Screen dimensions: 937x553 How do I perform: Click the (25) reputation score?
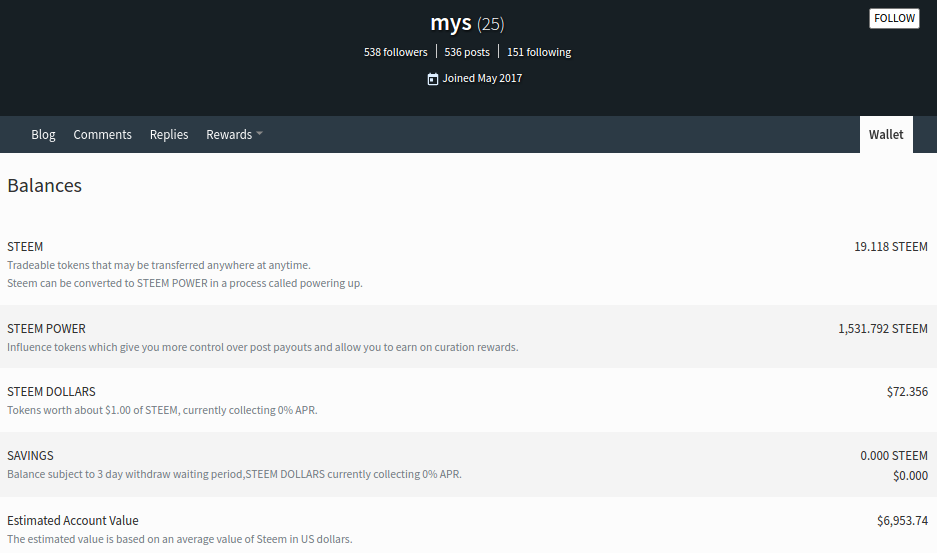pos(491,25)
